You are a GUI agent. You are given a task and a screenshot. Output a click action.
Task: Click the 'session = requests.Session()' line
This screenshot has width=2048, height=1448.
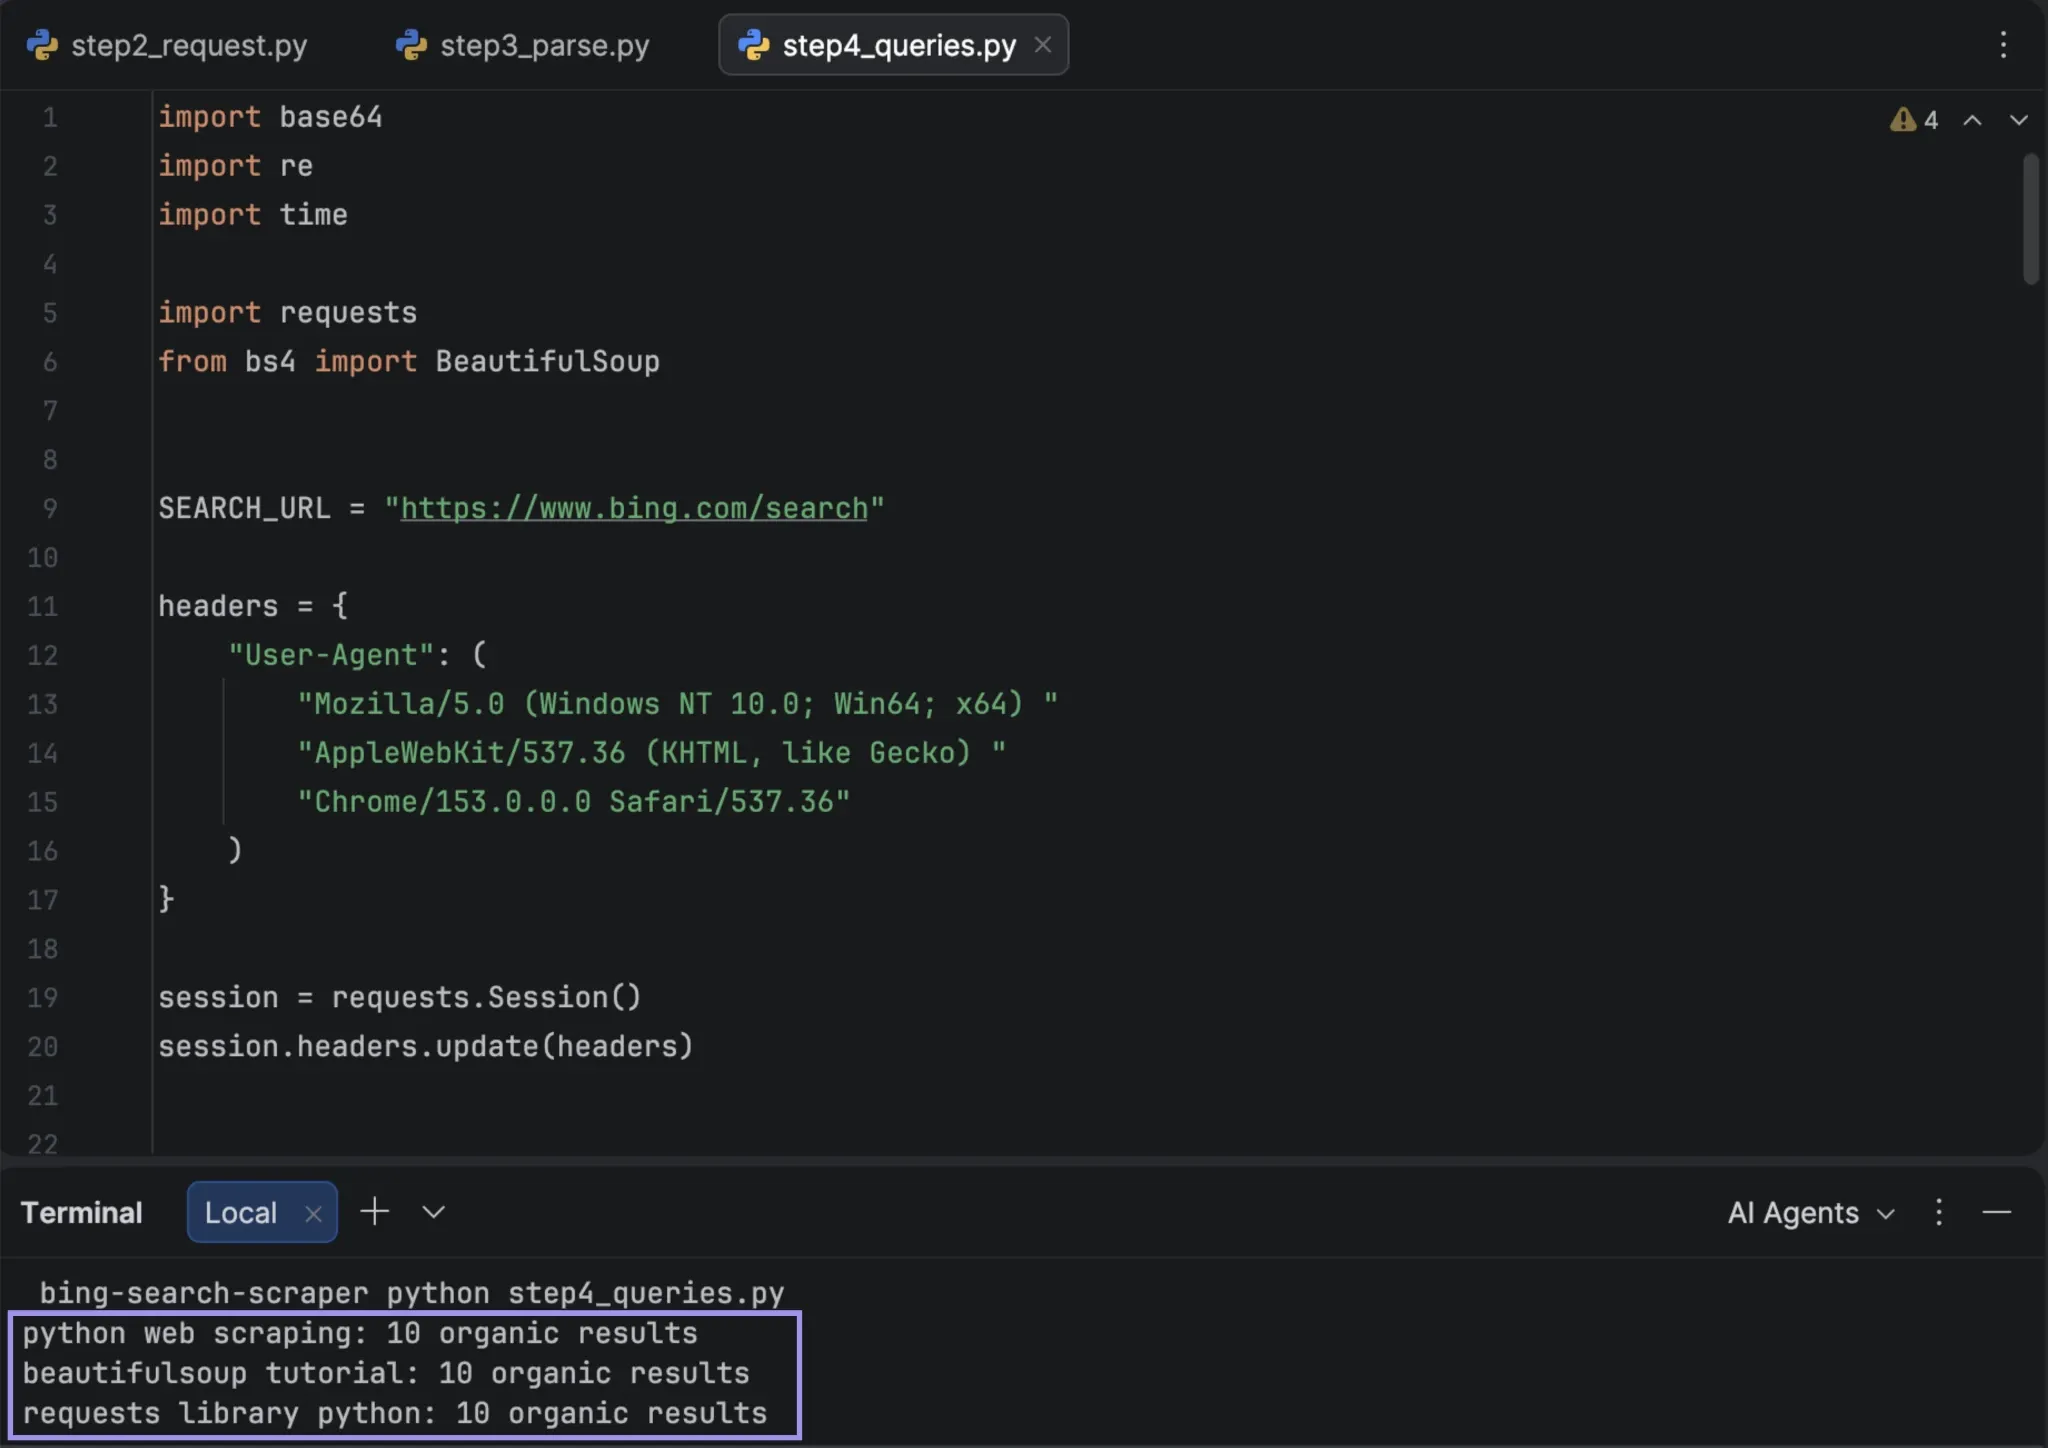pyautogui.click(x=399, y=997)
